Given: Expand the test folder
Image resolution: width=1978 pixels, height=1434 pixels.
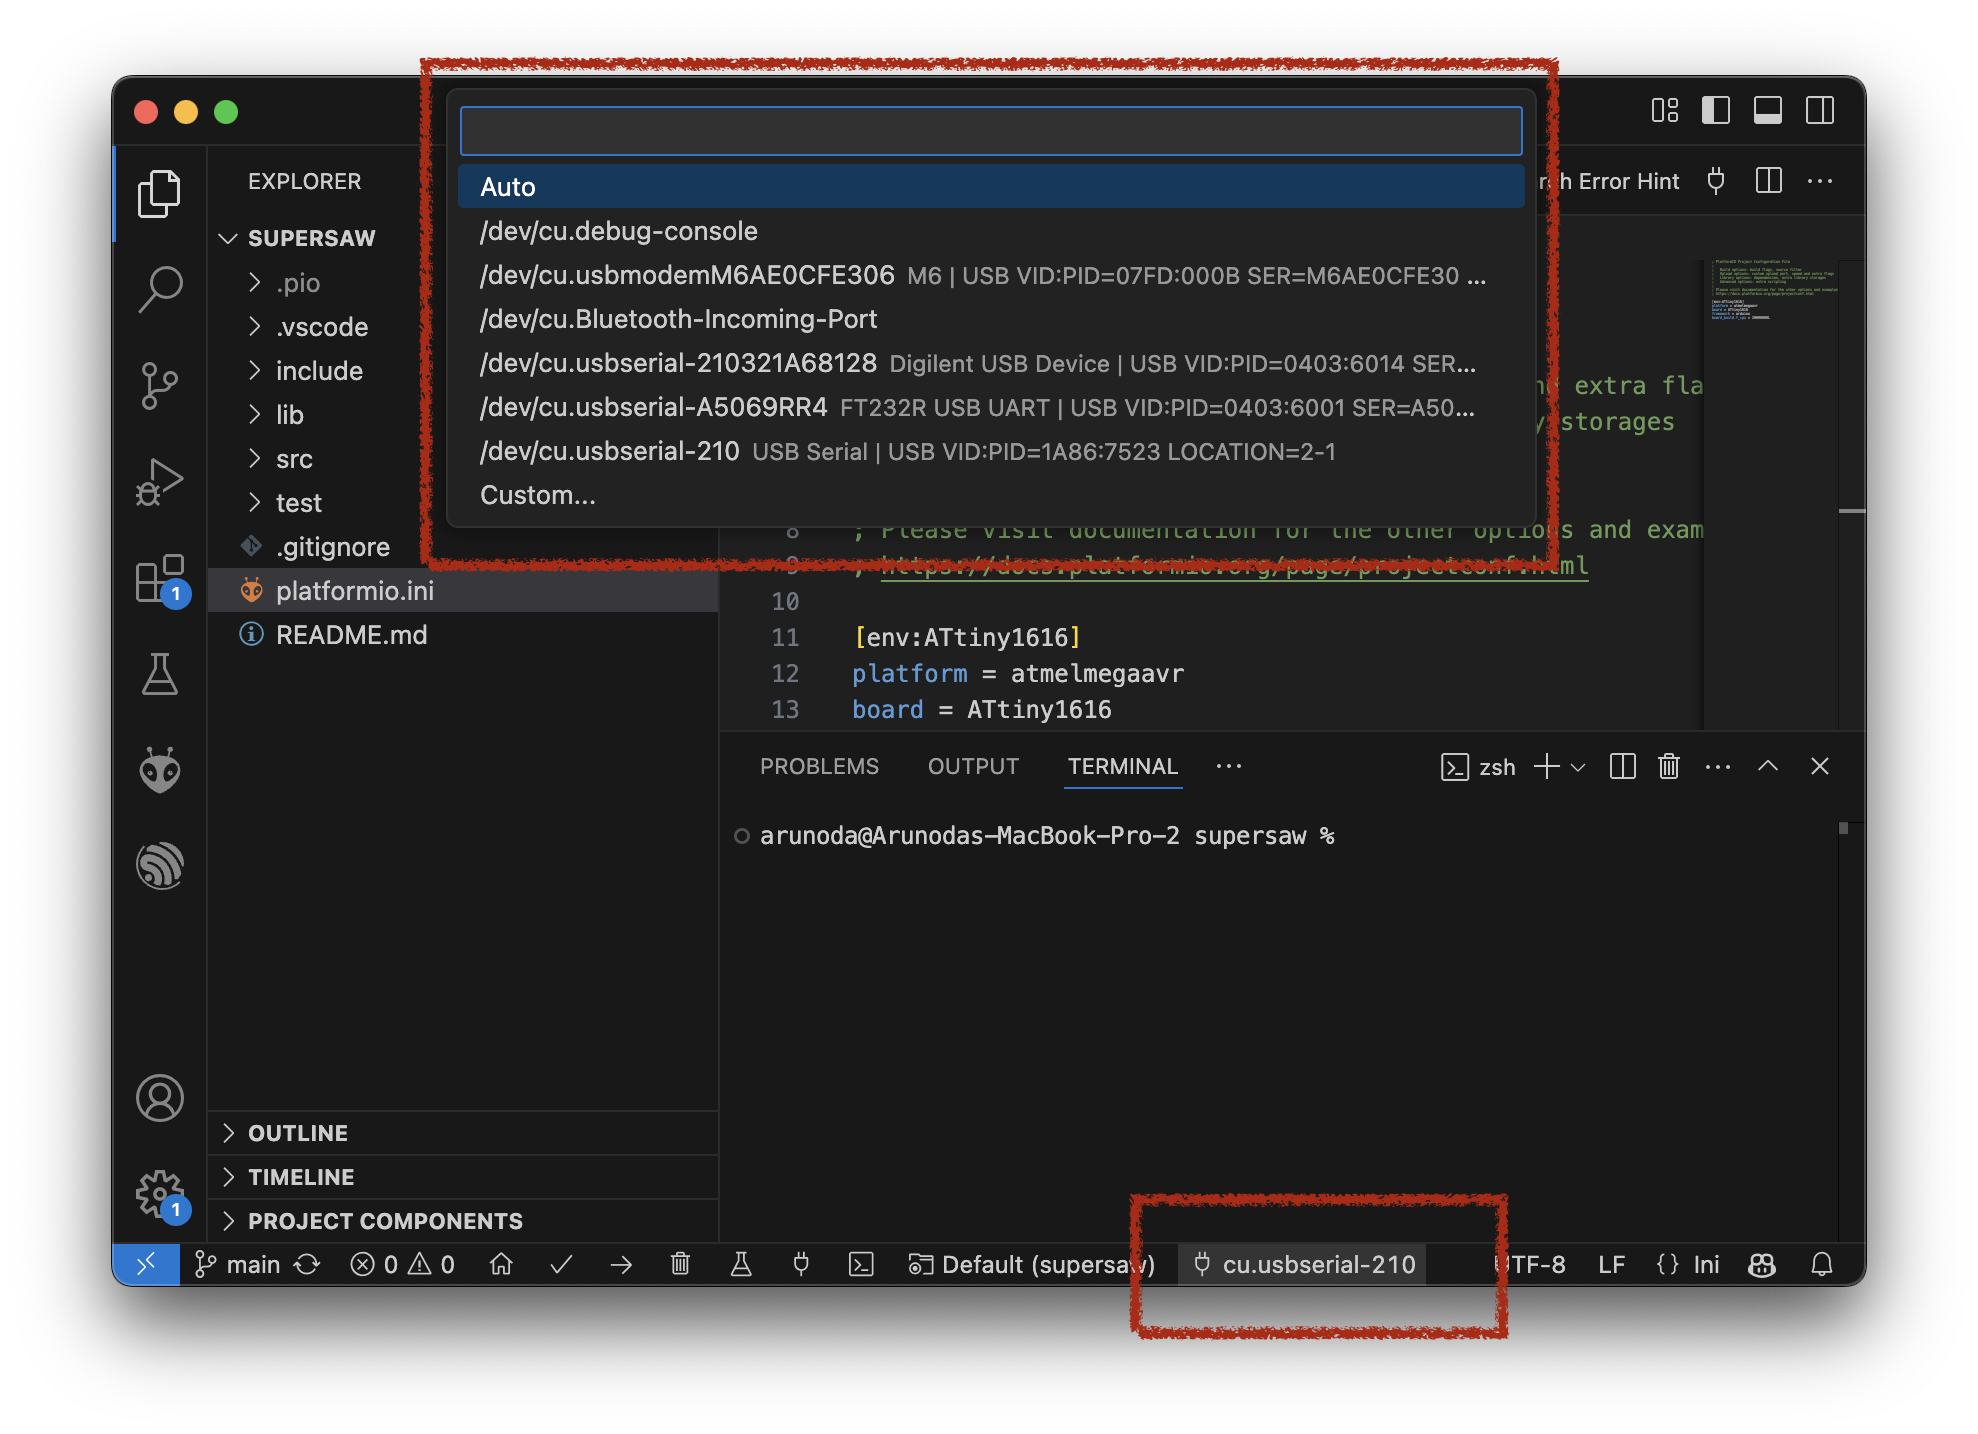Looking at the screenshot, I should 463,503.
